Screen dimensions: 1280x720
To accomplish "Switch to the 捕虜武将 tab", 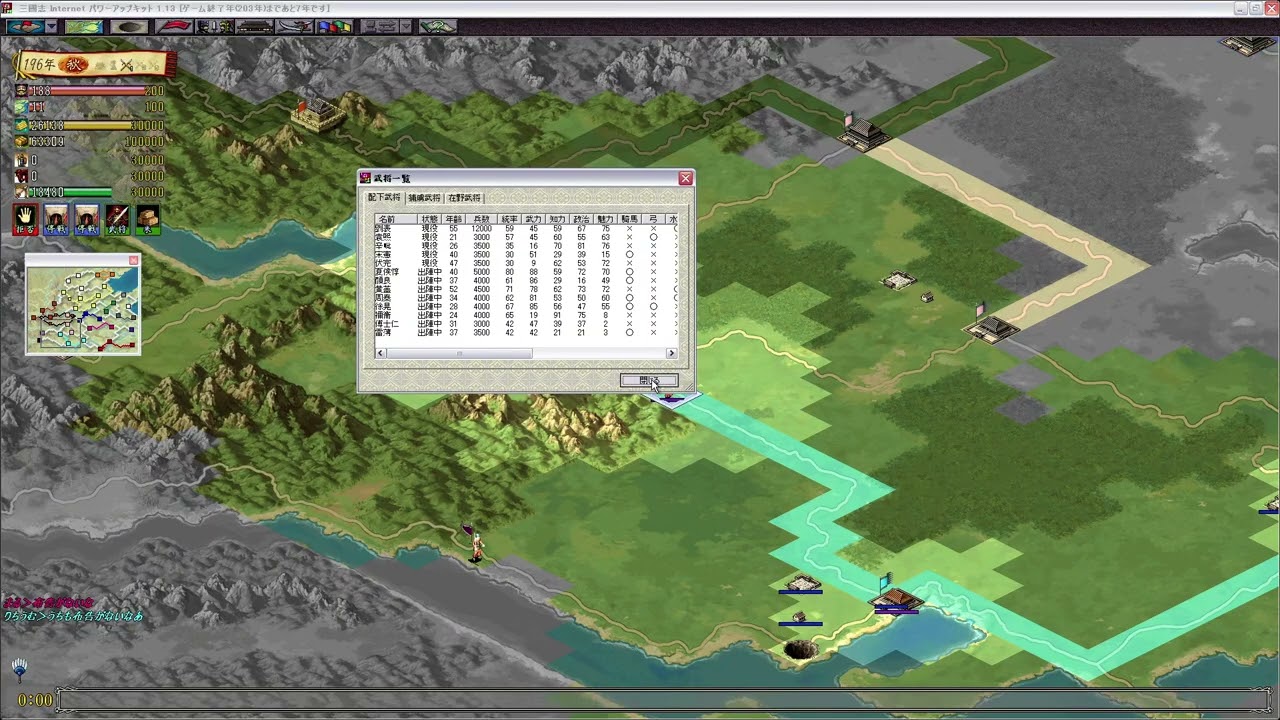I will (x=424, y=198).
